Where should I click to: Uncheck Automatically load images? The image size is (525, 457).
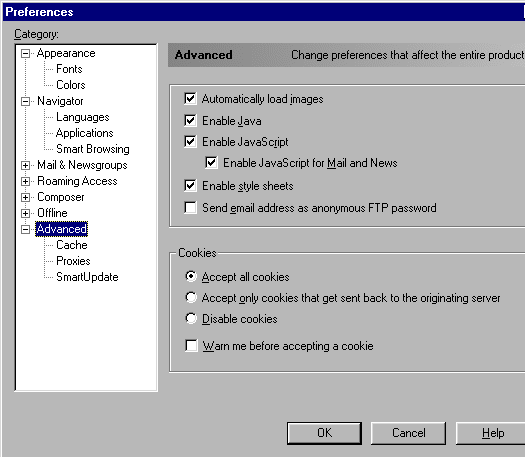click(190, 99)
